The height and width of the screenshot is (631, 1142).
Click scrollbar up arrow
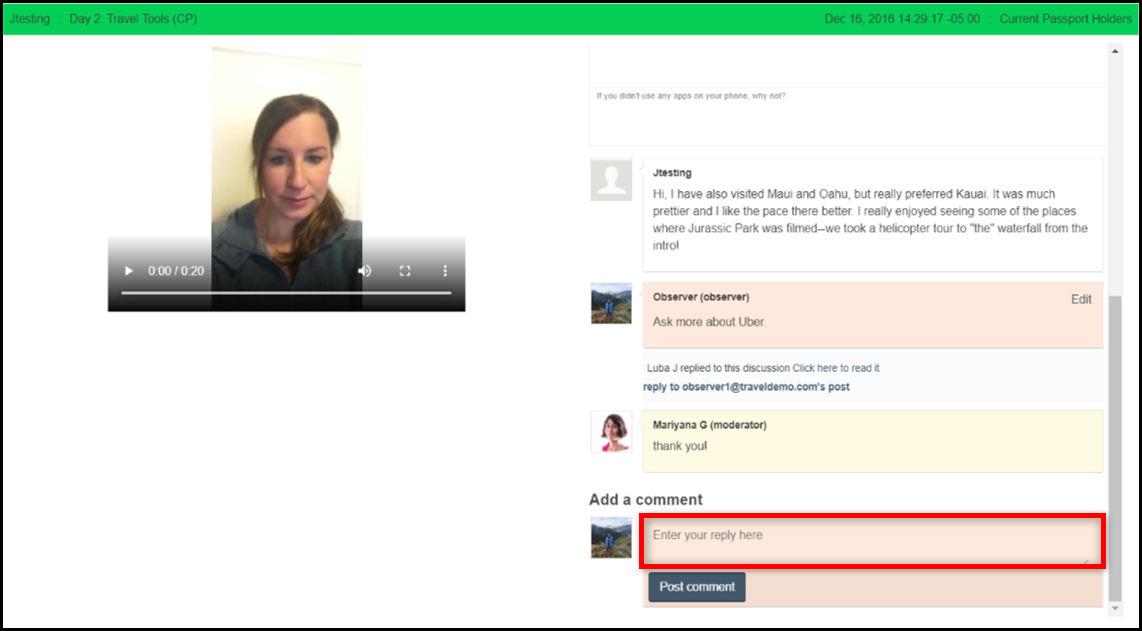[1115, 52]
